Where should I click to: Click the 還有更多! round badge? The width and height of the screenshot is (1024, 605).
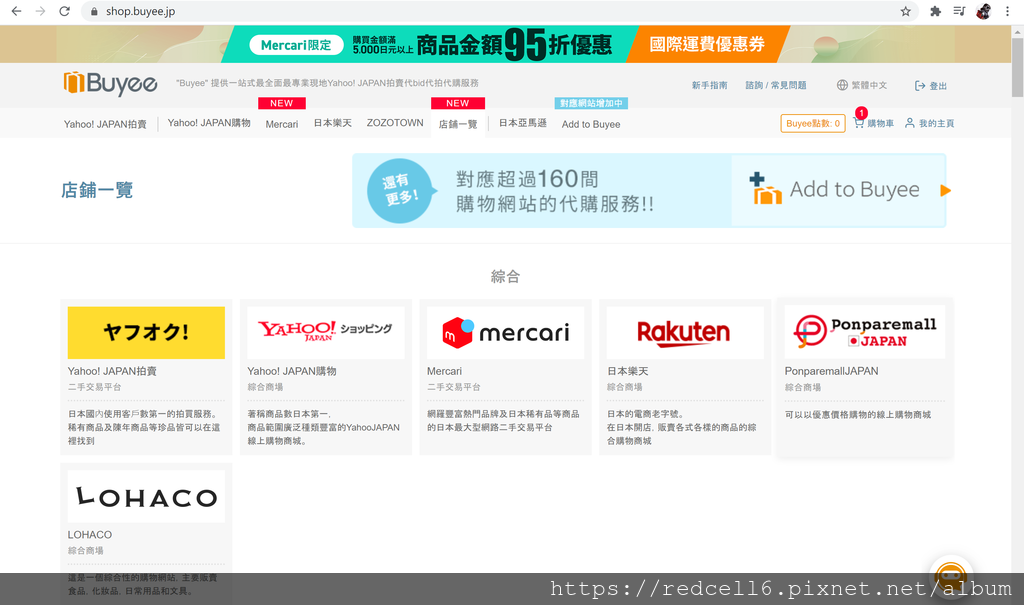coord(400,190)
